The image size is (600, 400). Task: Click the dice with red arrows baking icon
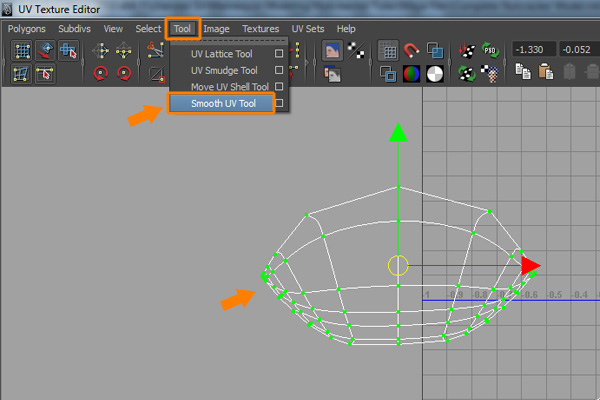(x=467, y=51)
